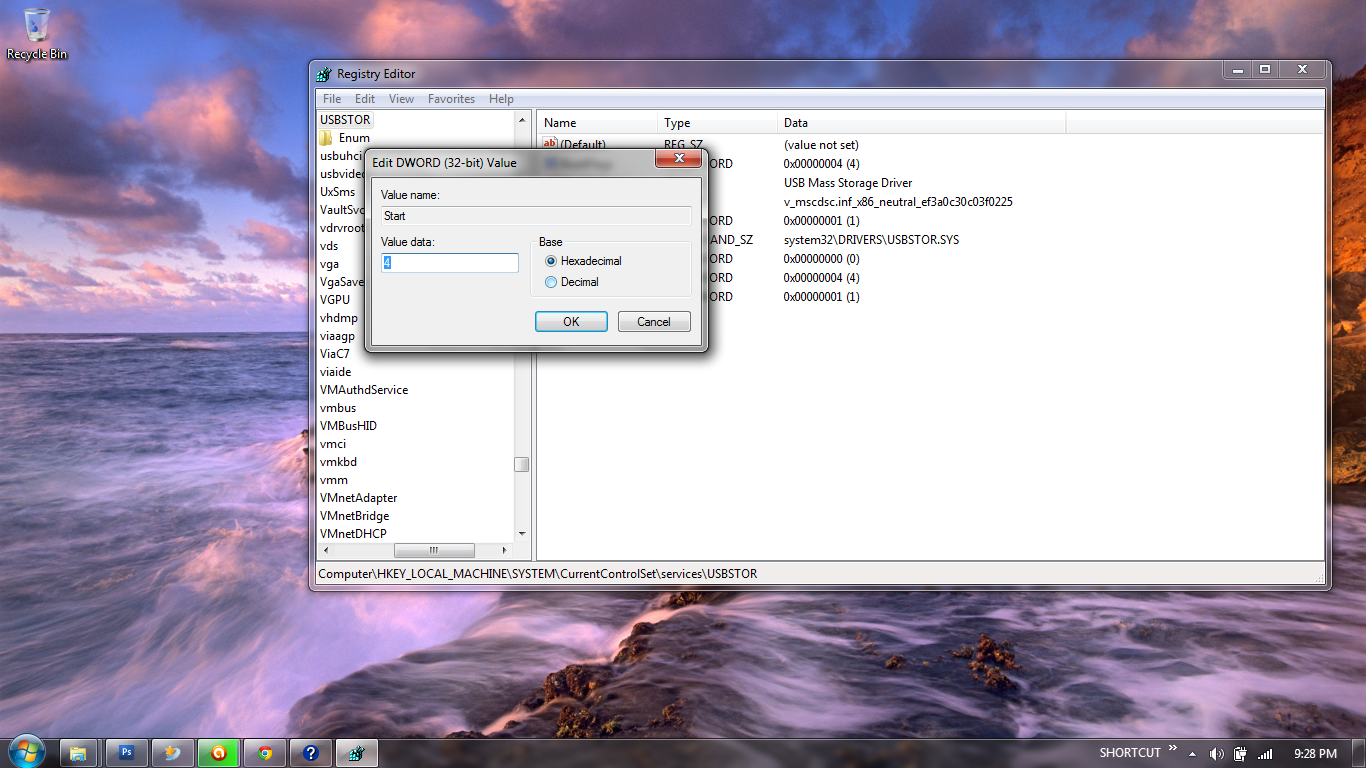Viewport: 1366px width, 768px height.
Task: Open the File menu in Registry Editor
Action: click(x=331, y=98)
